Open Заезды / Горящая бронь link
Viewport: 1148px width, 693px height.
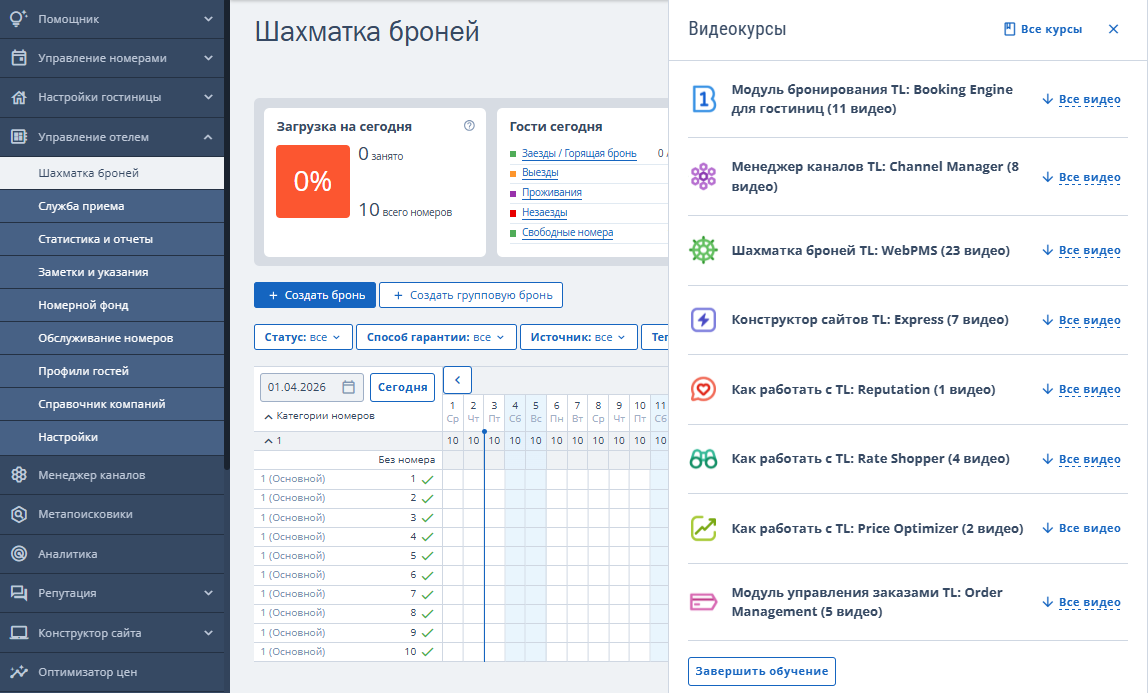pyautogui.click(x=579, y=154)
